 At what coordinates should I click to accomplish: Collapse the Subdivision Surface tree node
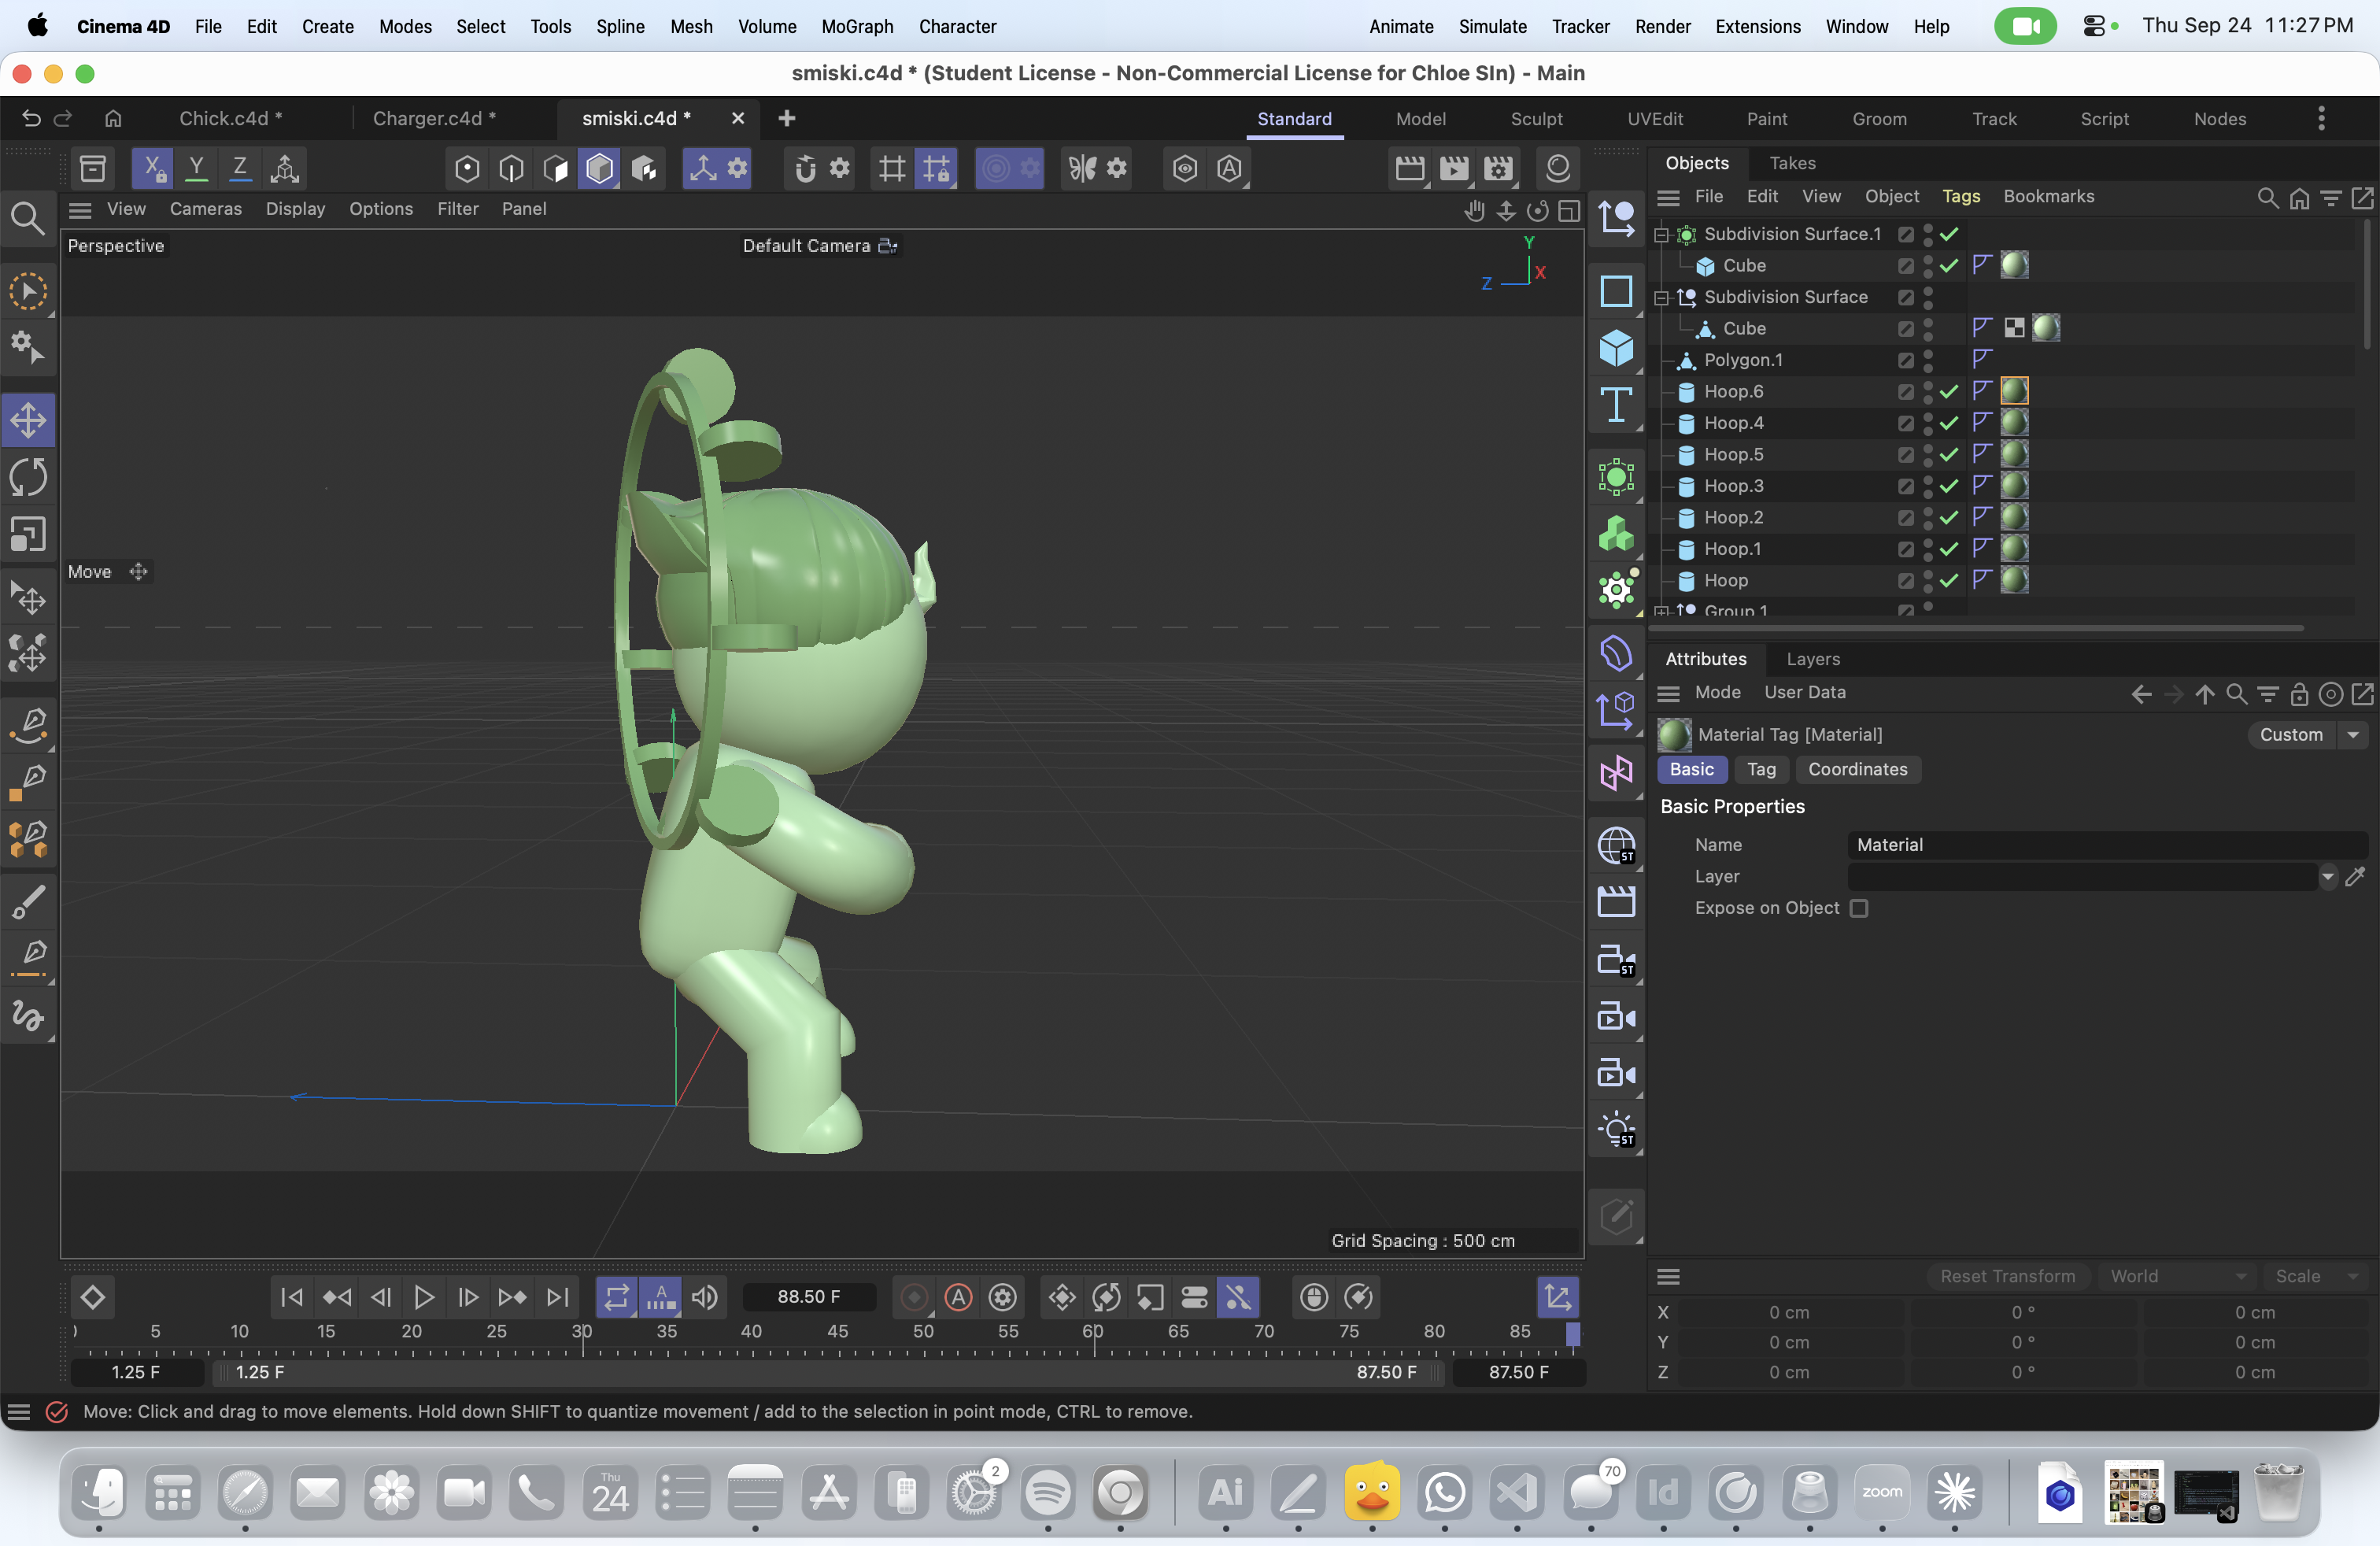(1662, 298)
